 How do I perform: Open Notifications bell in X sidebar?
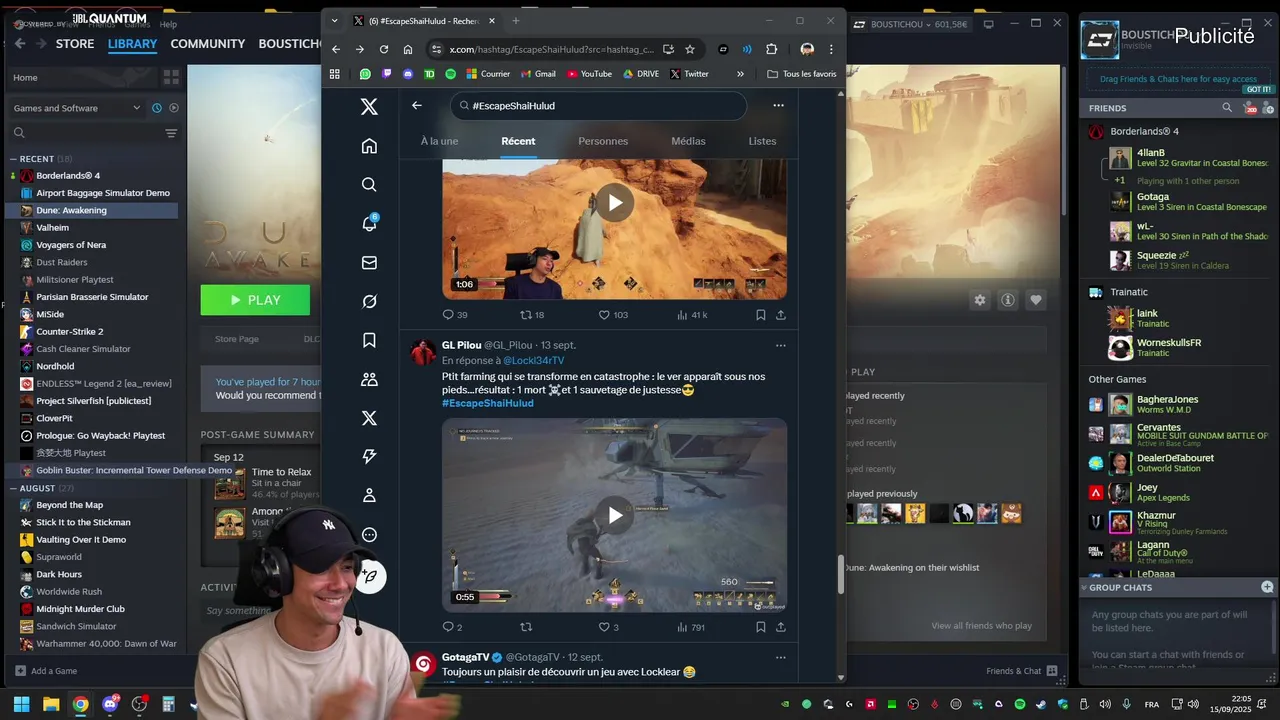[369, 223]
